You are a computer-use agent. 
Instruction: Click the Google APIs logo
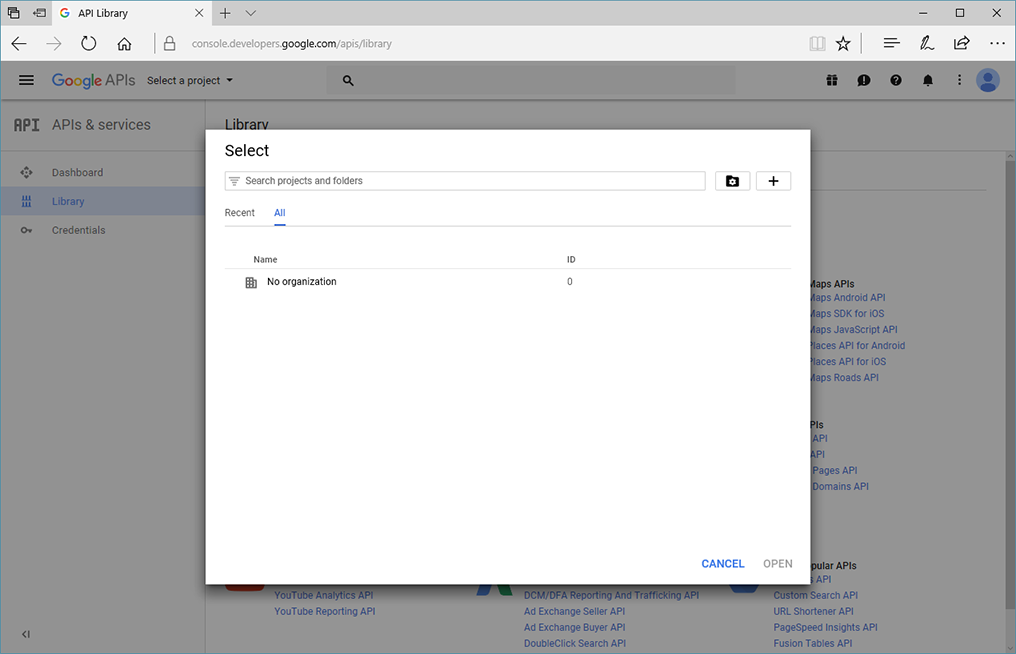click(x=93, y=80)
